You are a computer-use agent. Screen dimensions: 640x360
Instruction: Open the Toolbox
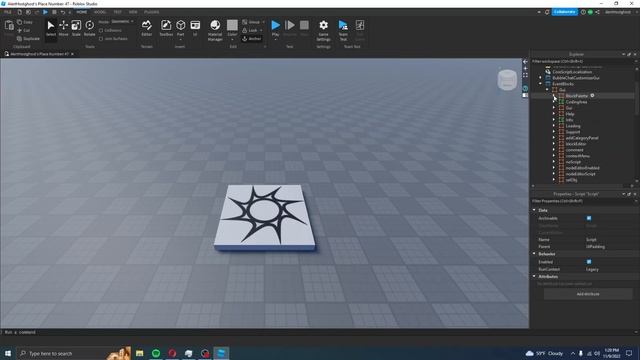point(166,29)
